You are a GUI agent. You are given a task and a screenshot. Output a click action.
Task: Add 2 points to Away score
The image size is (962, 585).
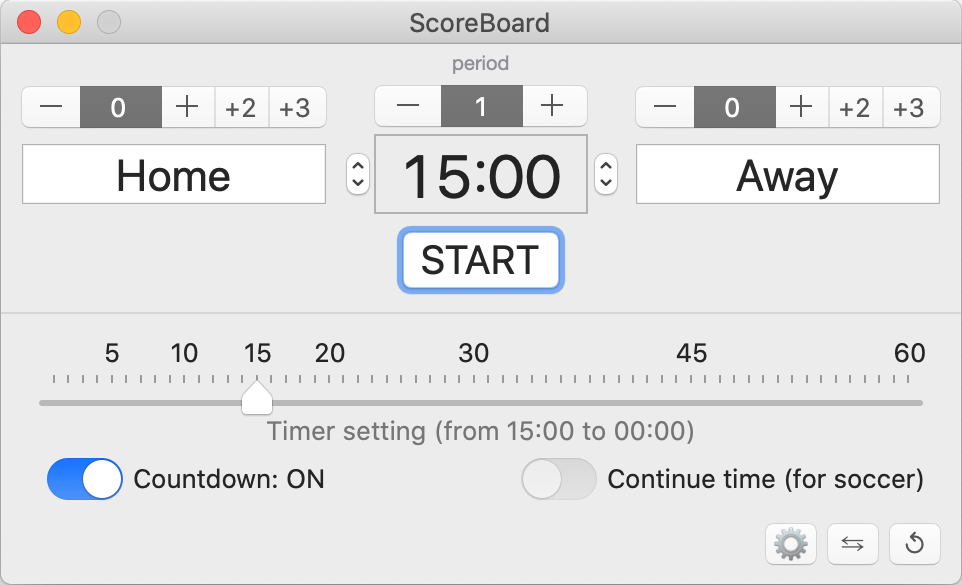855,107
